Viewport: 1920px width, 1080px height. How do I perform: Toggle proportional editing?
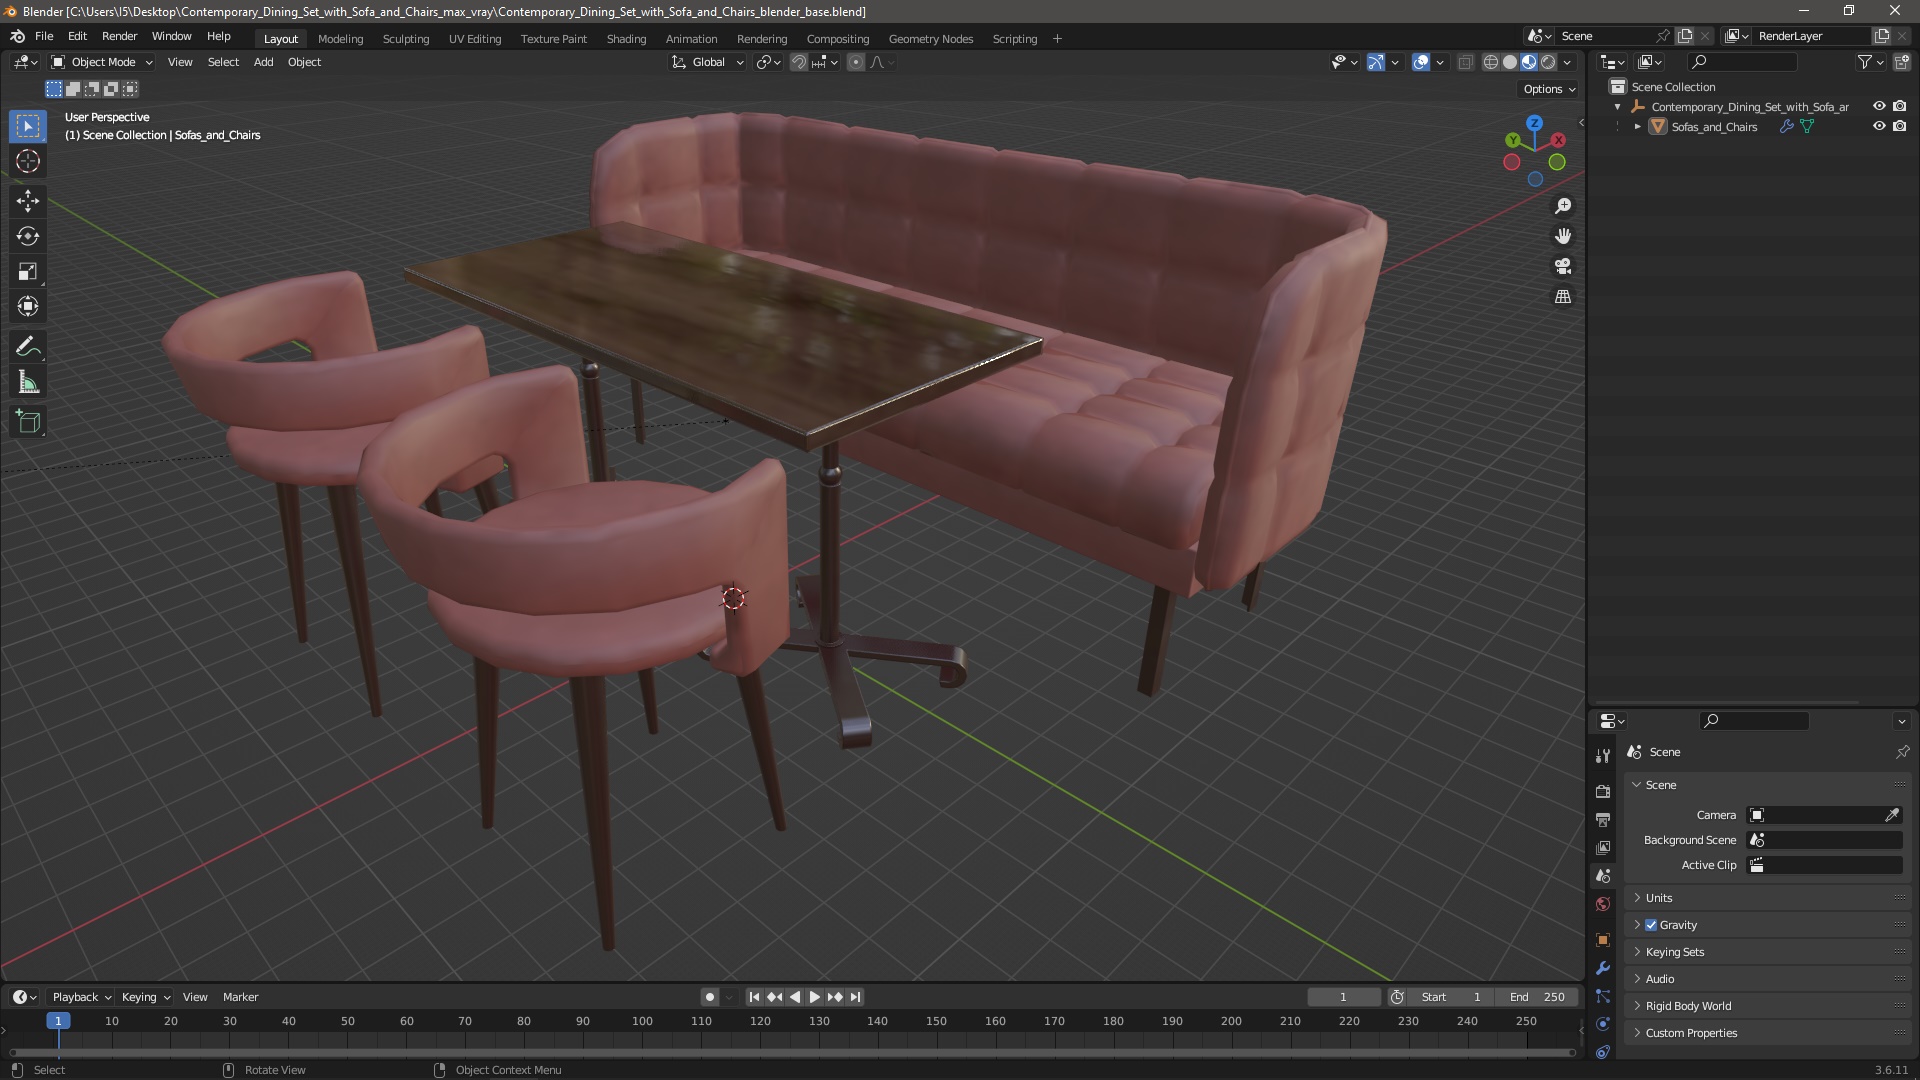click(856, 62)
